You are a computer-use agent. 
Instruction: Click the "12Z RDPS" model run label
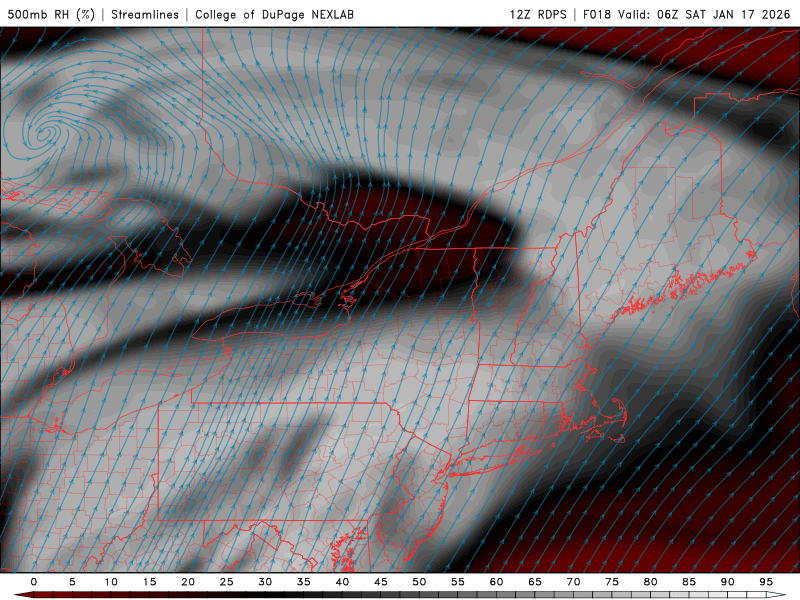pyautogui.click(x=538, y=14)
